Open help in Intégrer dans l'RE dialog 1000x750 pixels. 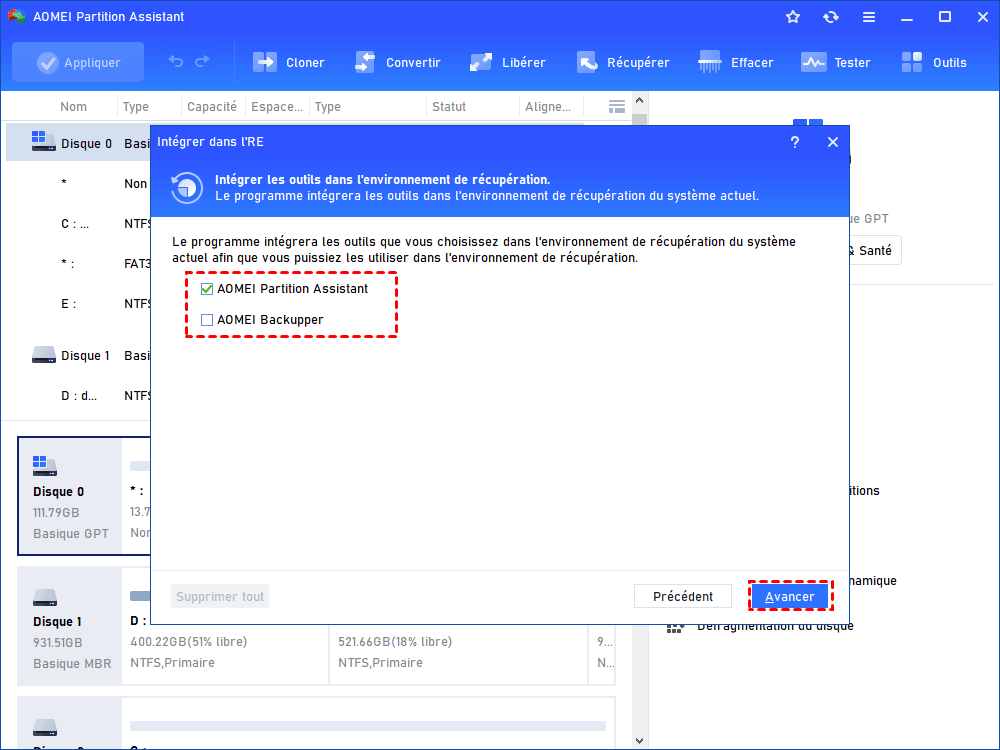(x=795, y=142)
